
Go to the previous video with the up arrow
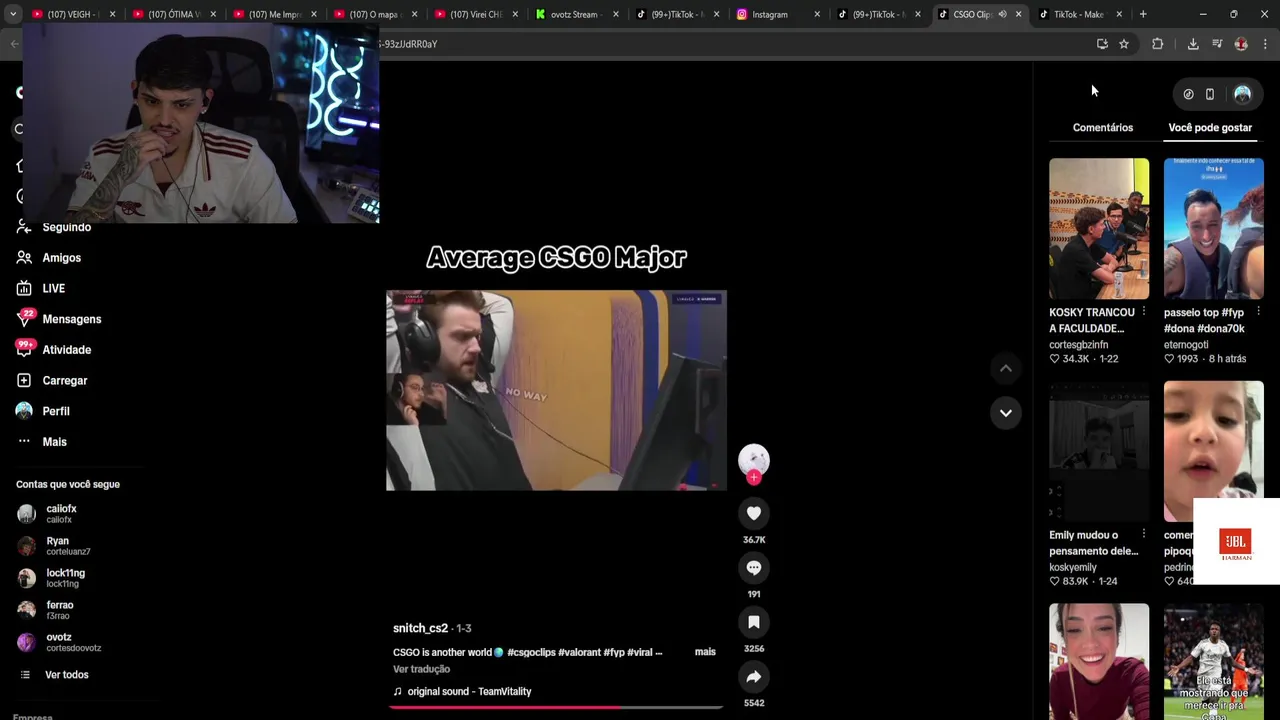tap(1006, 369)
